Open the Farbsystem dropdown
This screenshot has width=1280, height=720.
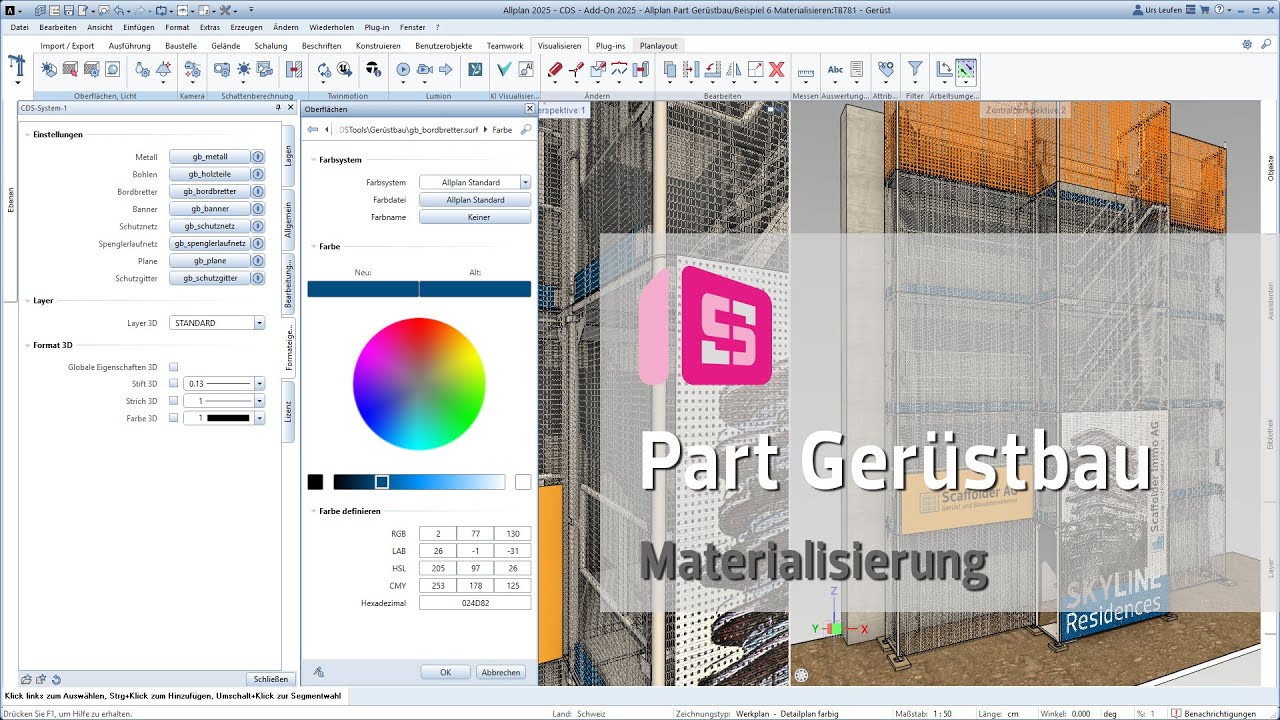[x=525, y=183]
